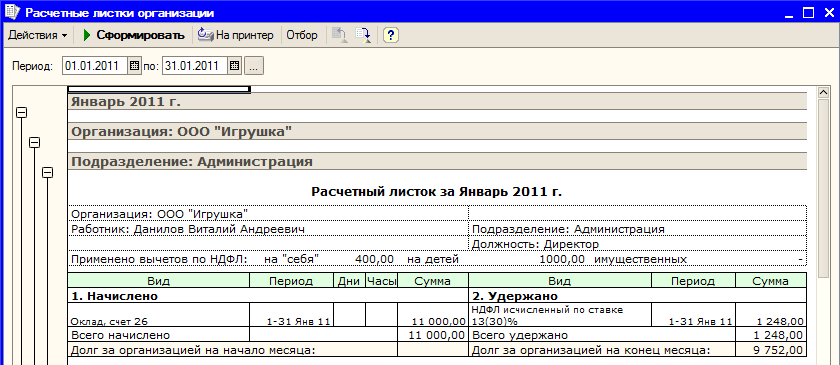Click the 9 752,00 end balance cell
The width and height of the screenshot is (840, 365).
coord(771,350)
